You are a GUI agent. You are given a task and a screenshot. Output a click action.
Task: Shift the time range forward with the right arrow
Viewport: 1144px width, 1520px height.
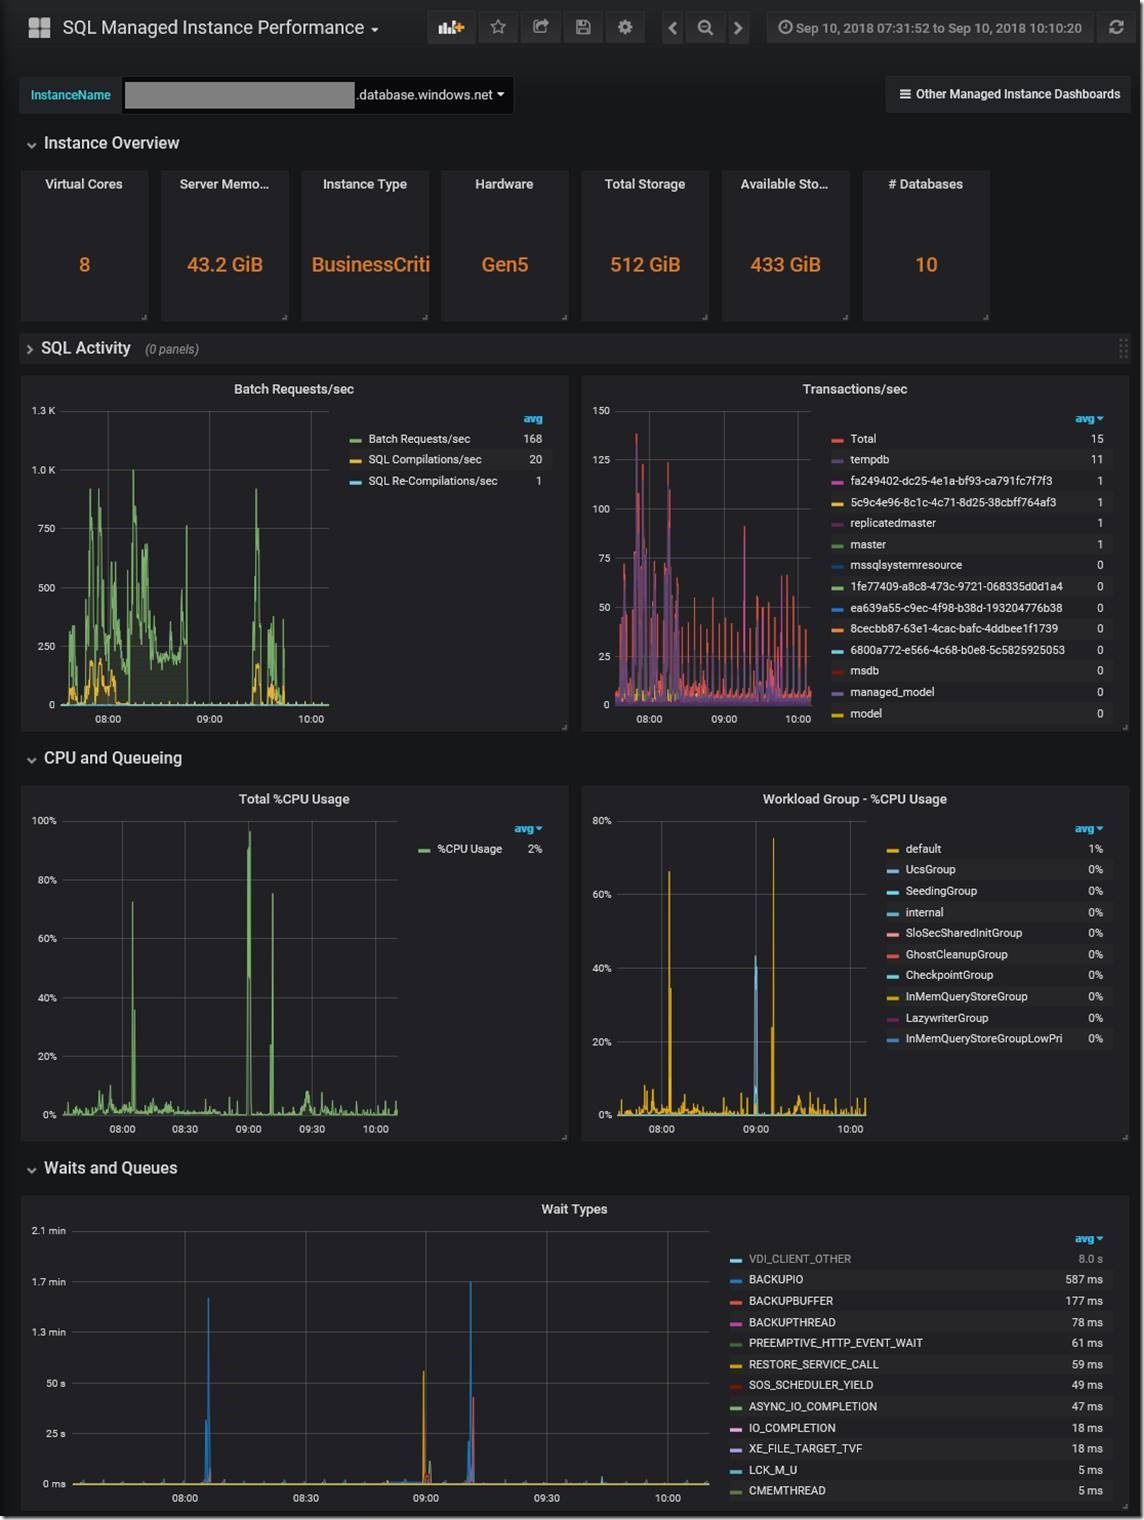(x=738, y=27)
